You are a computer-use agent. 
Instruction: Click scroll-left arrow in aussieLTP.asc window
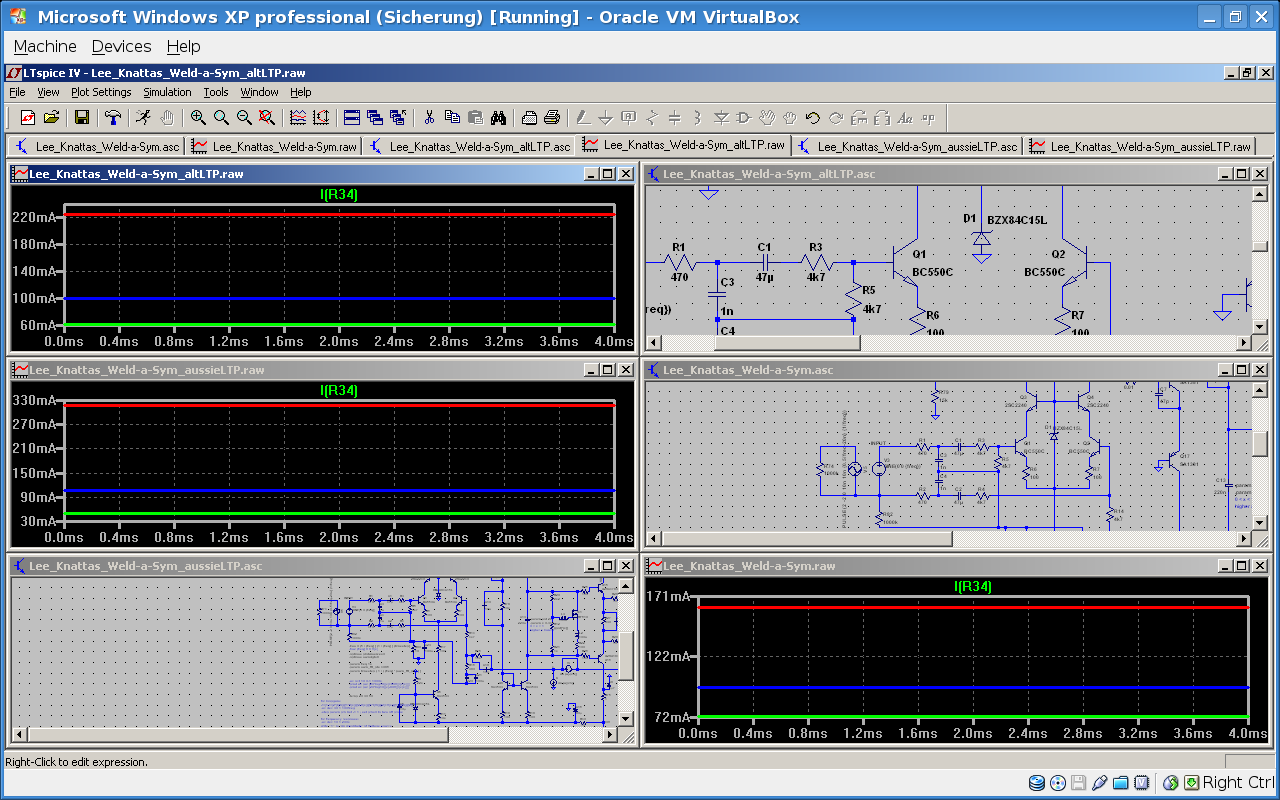17,735
